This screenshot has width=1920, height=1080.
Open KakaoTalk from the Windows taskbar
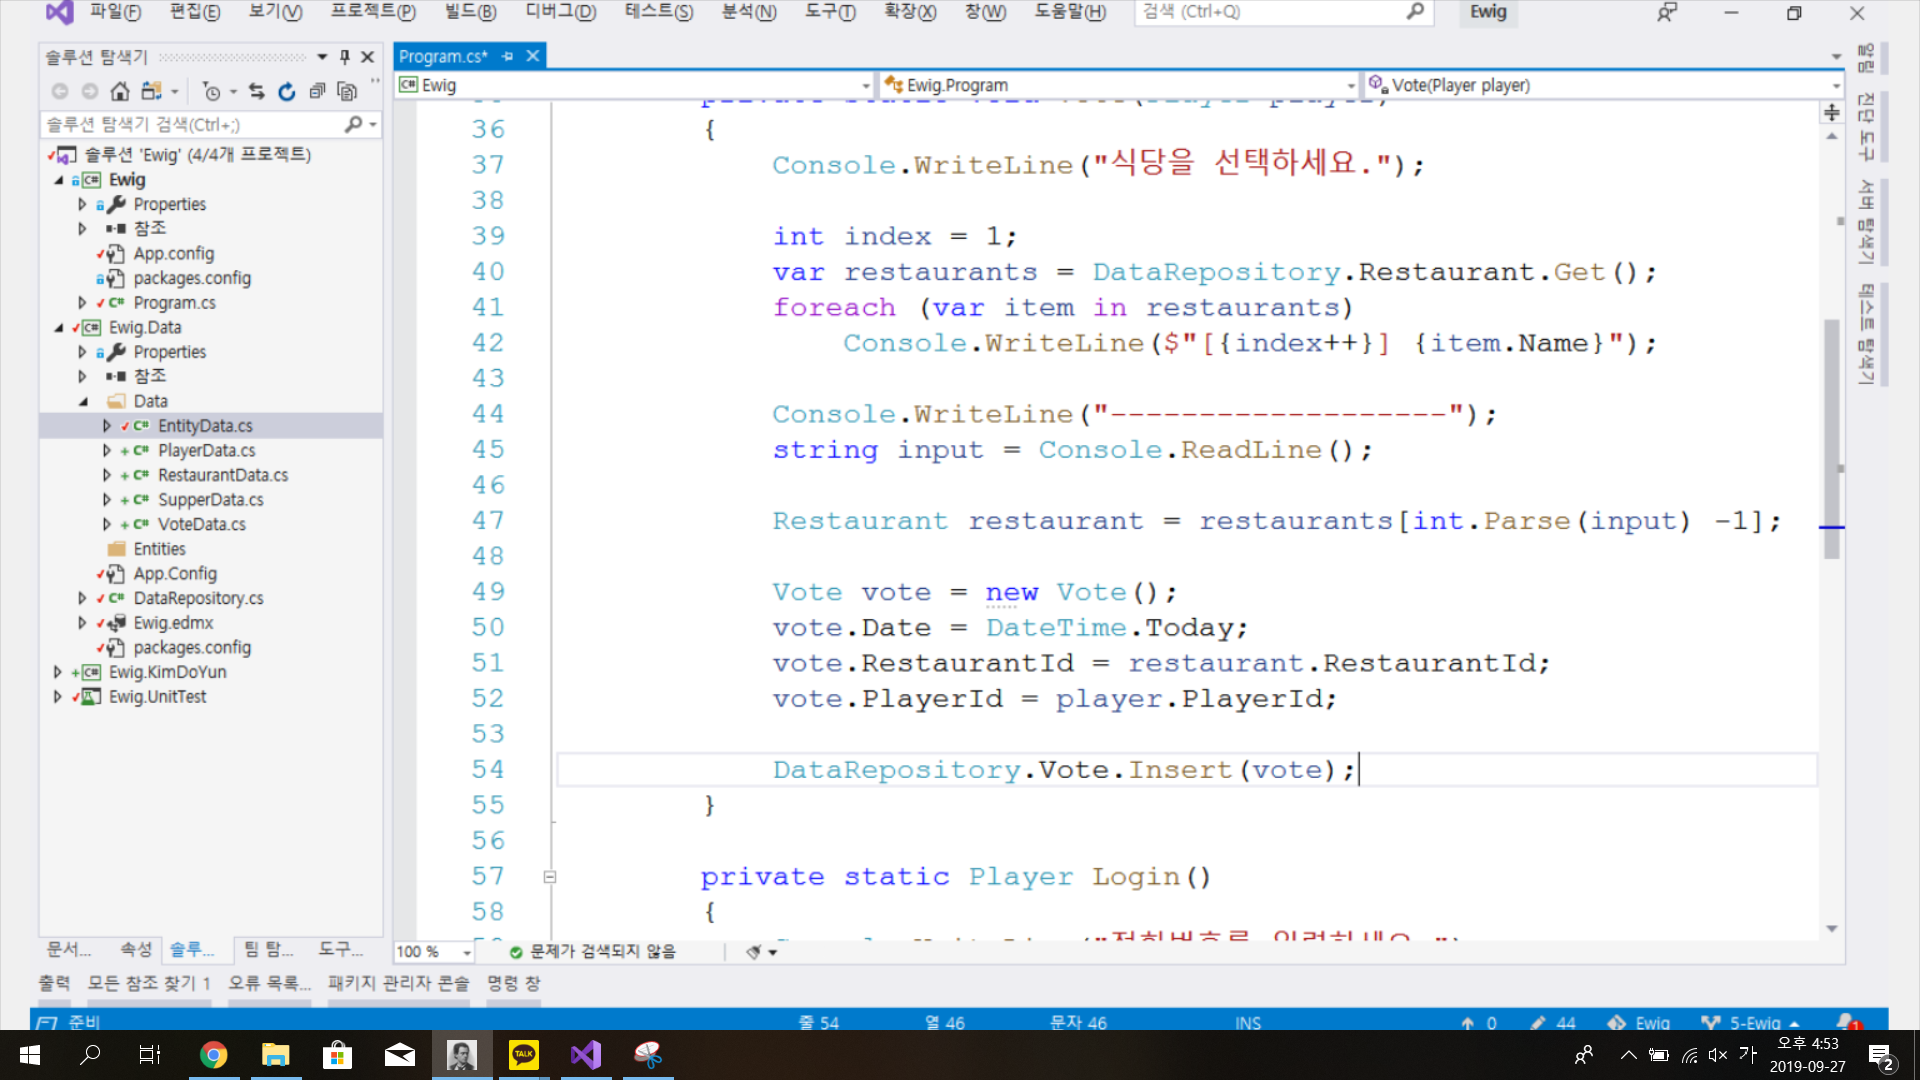(524, 1054)
